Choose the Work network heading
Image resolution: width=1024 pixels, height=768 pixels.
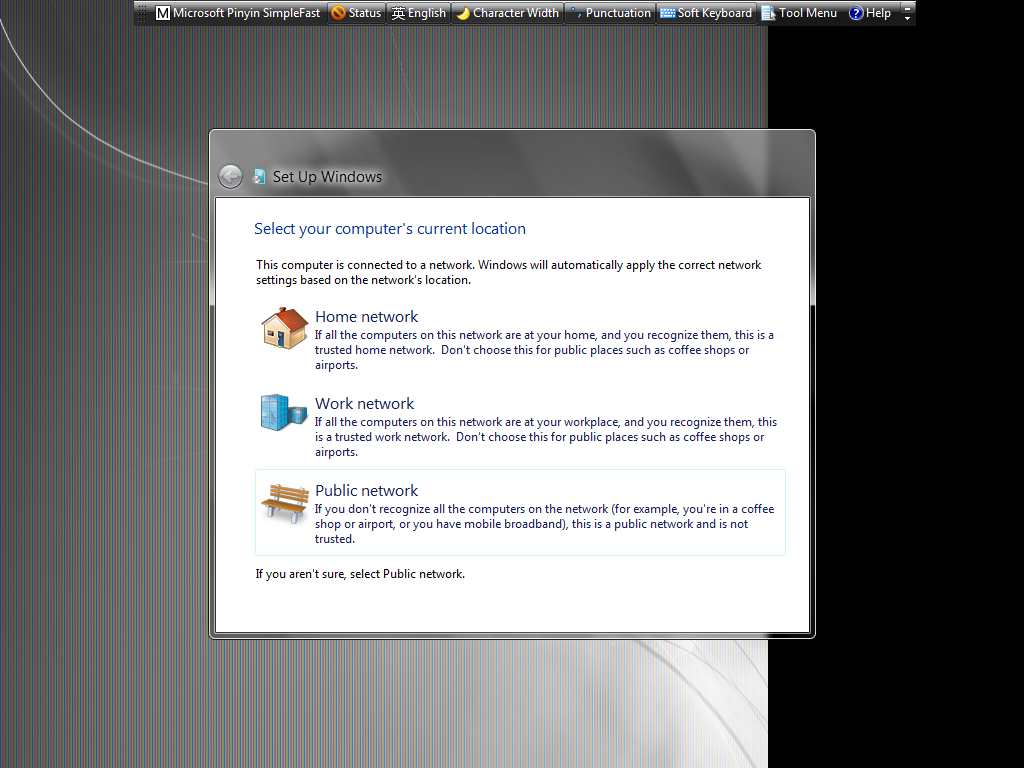pos(364,404)
